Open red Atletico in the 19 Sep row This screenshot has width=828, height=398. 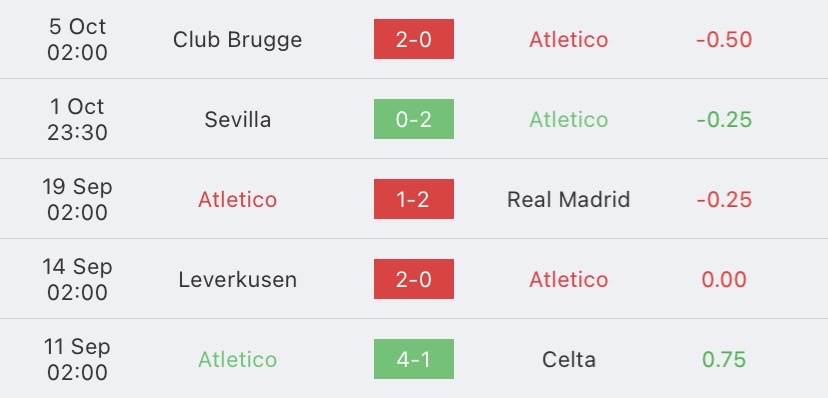238,200
